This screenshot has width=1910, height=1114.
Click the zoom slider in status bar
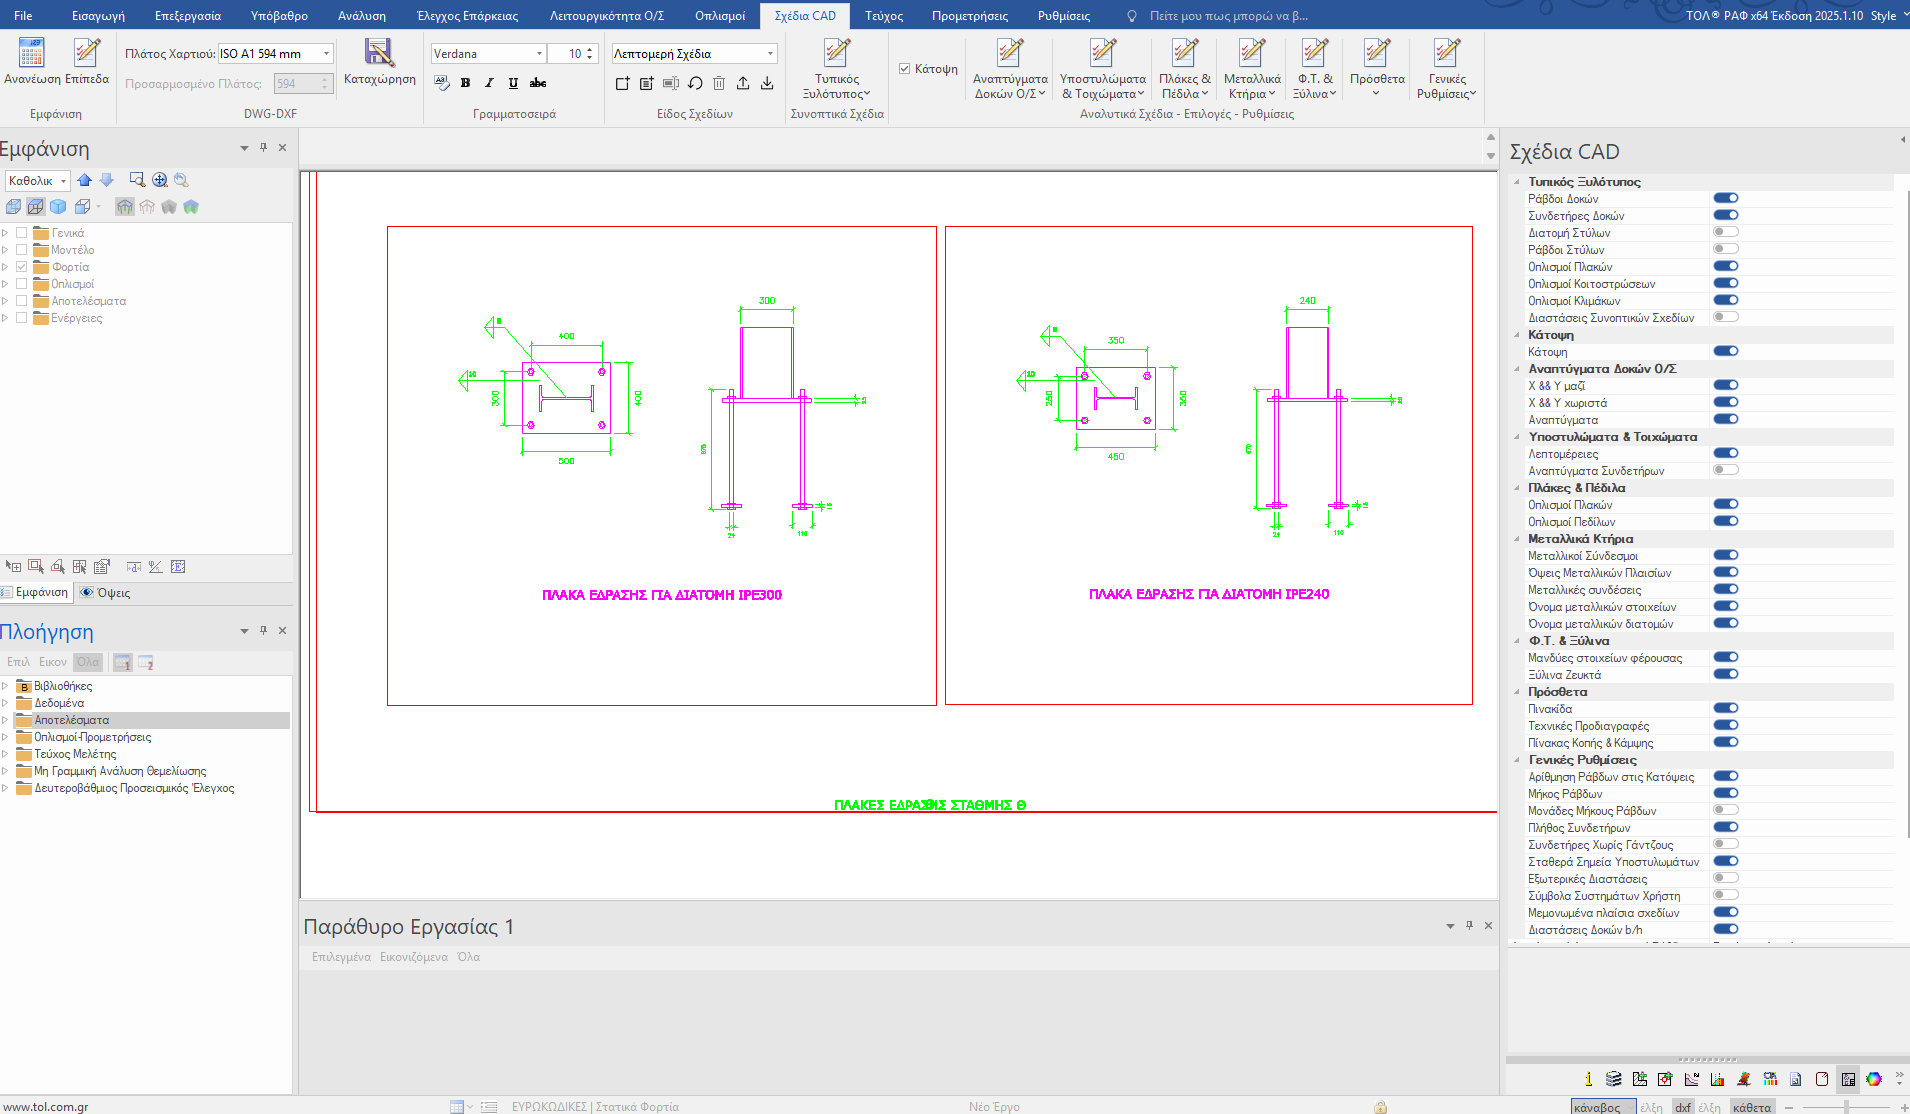(x=1846, y=1107)
